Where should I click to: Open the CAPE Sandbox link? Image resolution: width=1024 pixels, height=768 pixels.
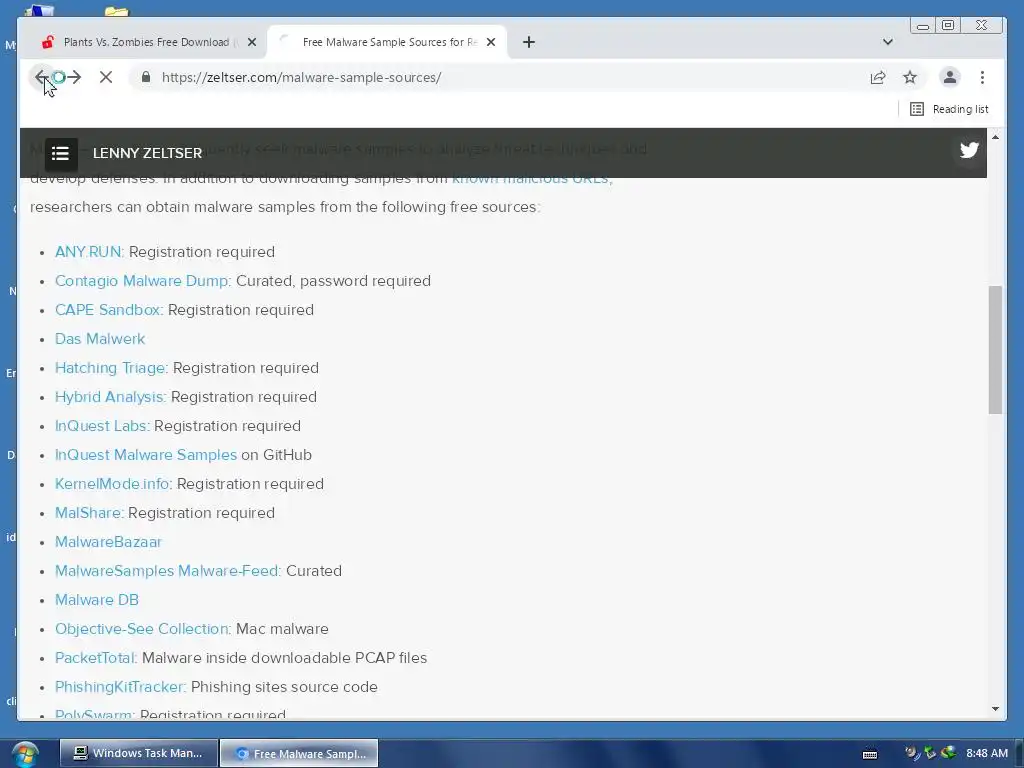108,310
